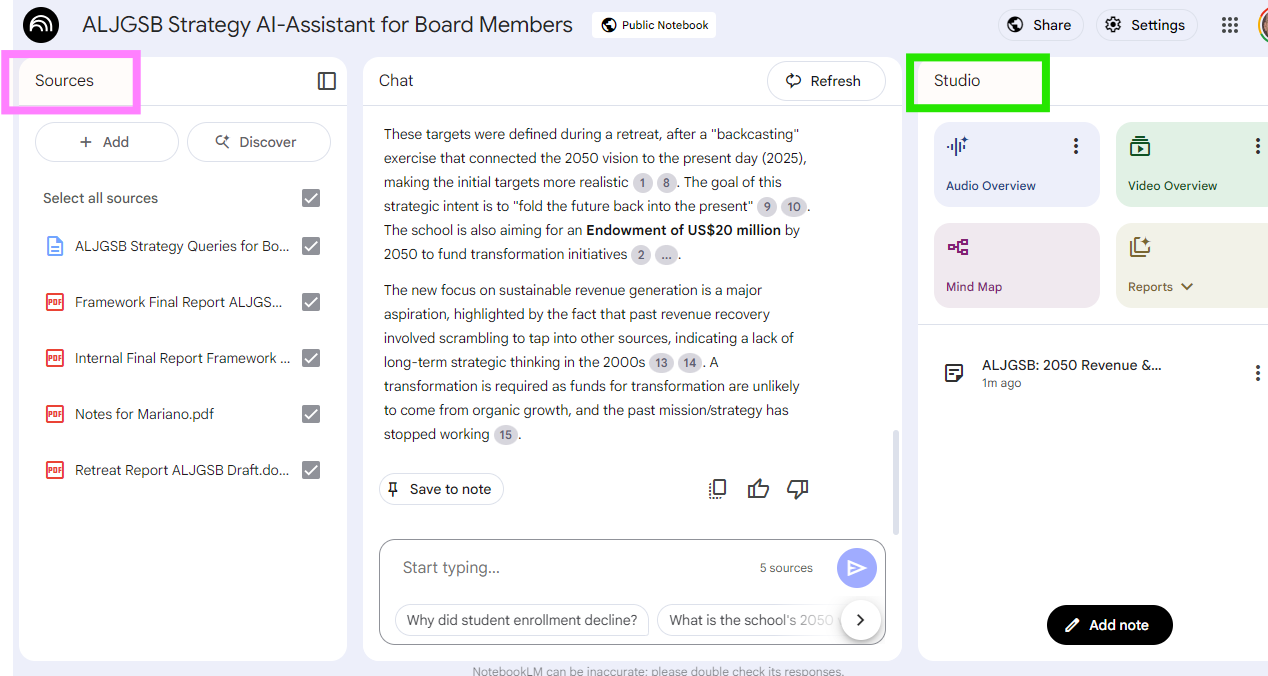Copy the chat response with the copy icon
The width and height of the screenshot is (1268, 676).
click(x=717, y=489)
